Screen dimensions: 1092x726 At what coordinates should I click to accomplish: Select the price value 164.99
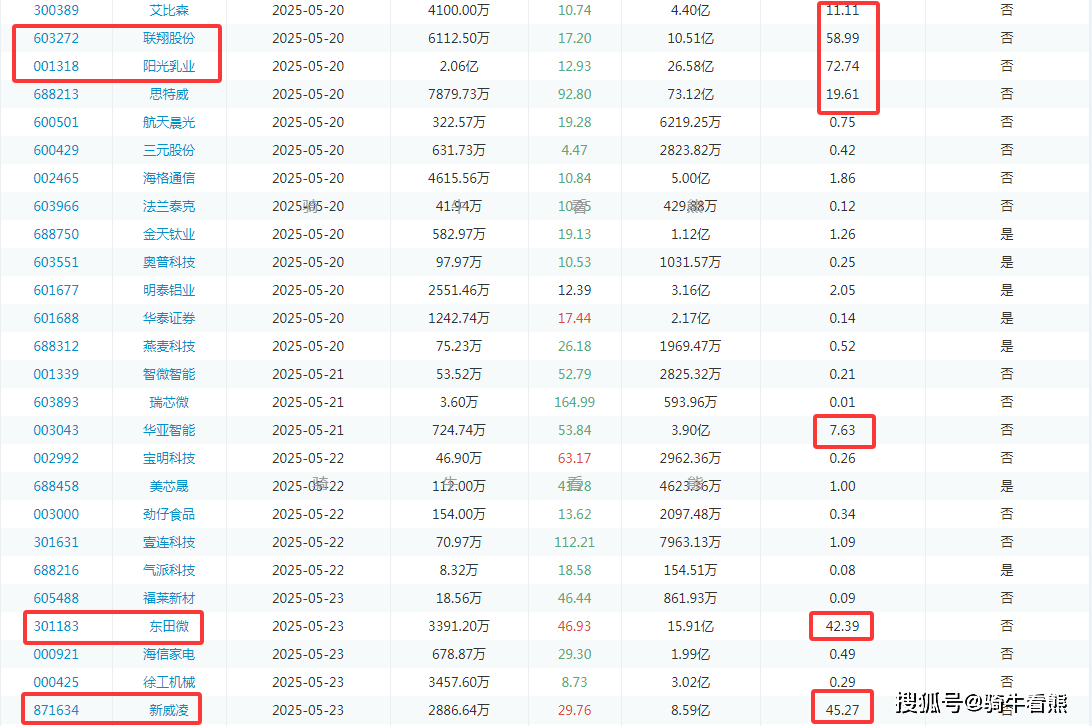(575, 402)
